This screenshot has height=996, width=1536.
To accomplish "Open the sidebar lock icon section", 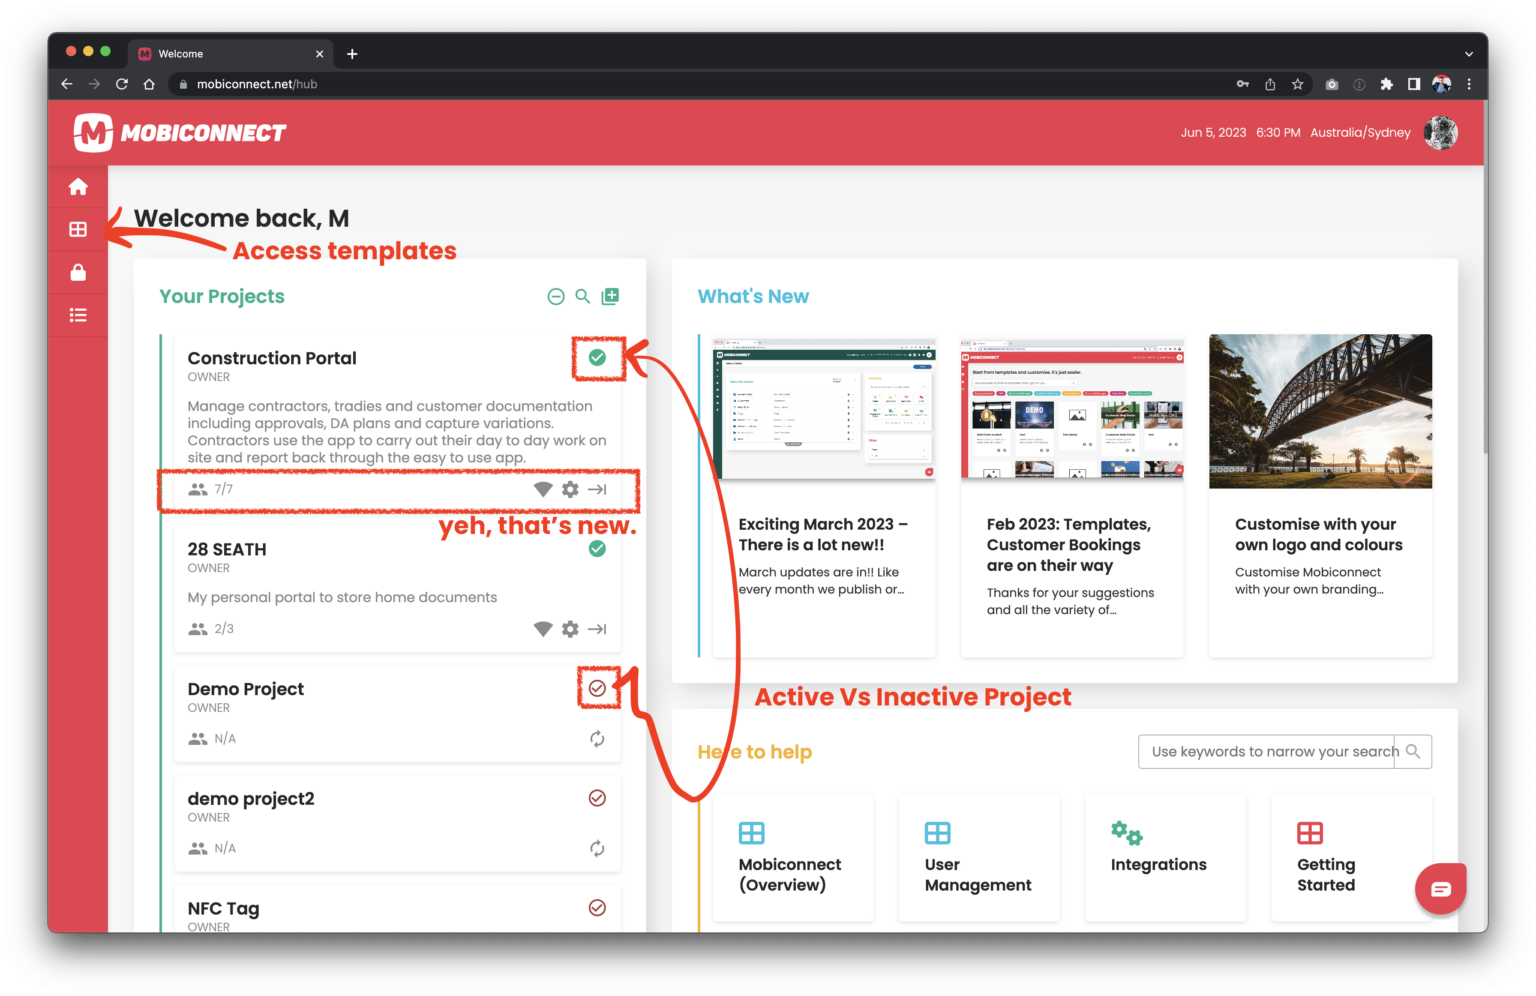I will point(78,271).
